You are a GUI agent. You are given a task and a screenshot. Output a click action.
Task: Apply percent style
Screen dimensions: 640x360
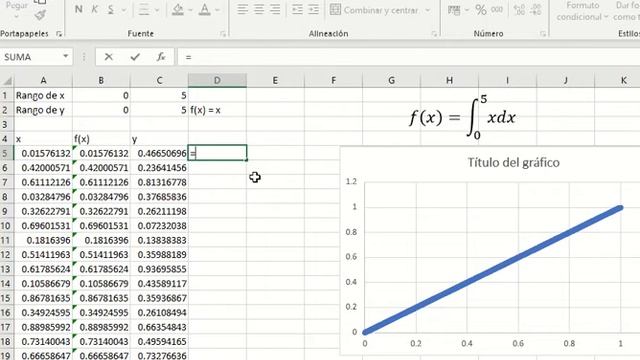click(481, 10)
